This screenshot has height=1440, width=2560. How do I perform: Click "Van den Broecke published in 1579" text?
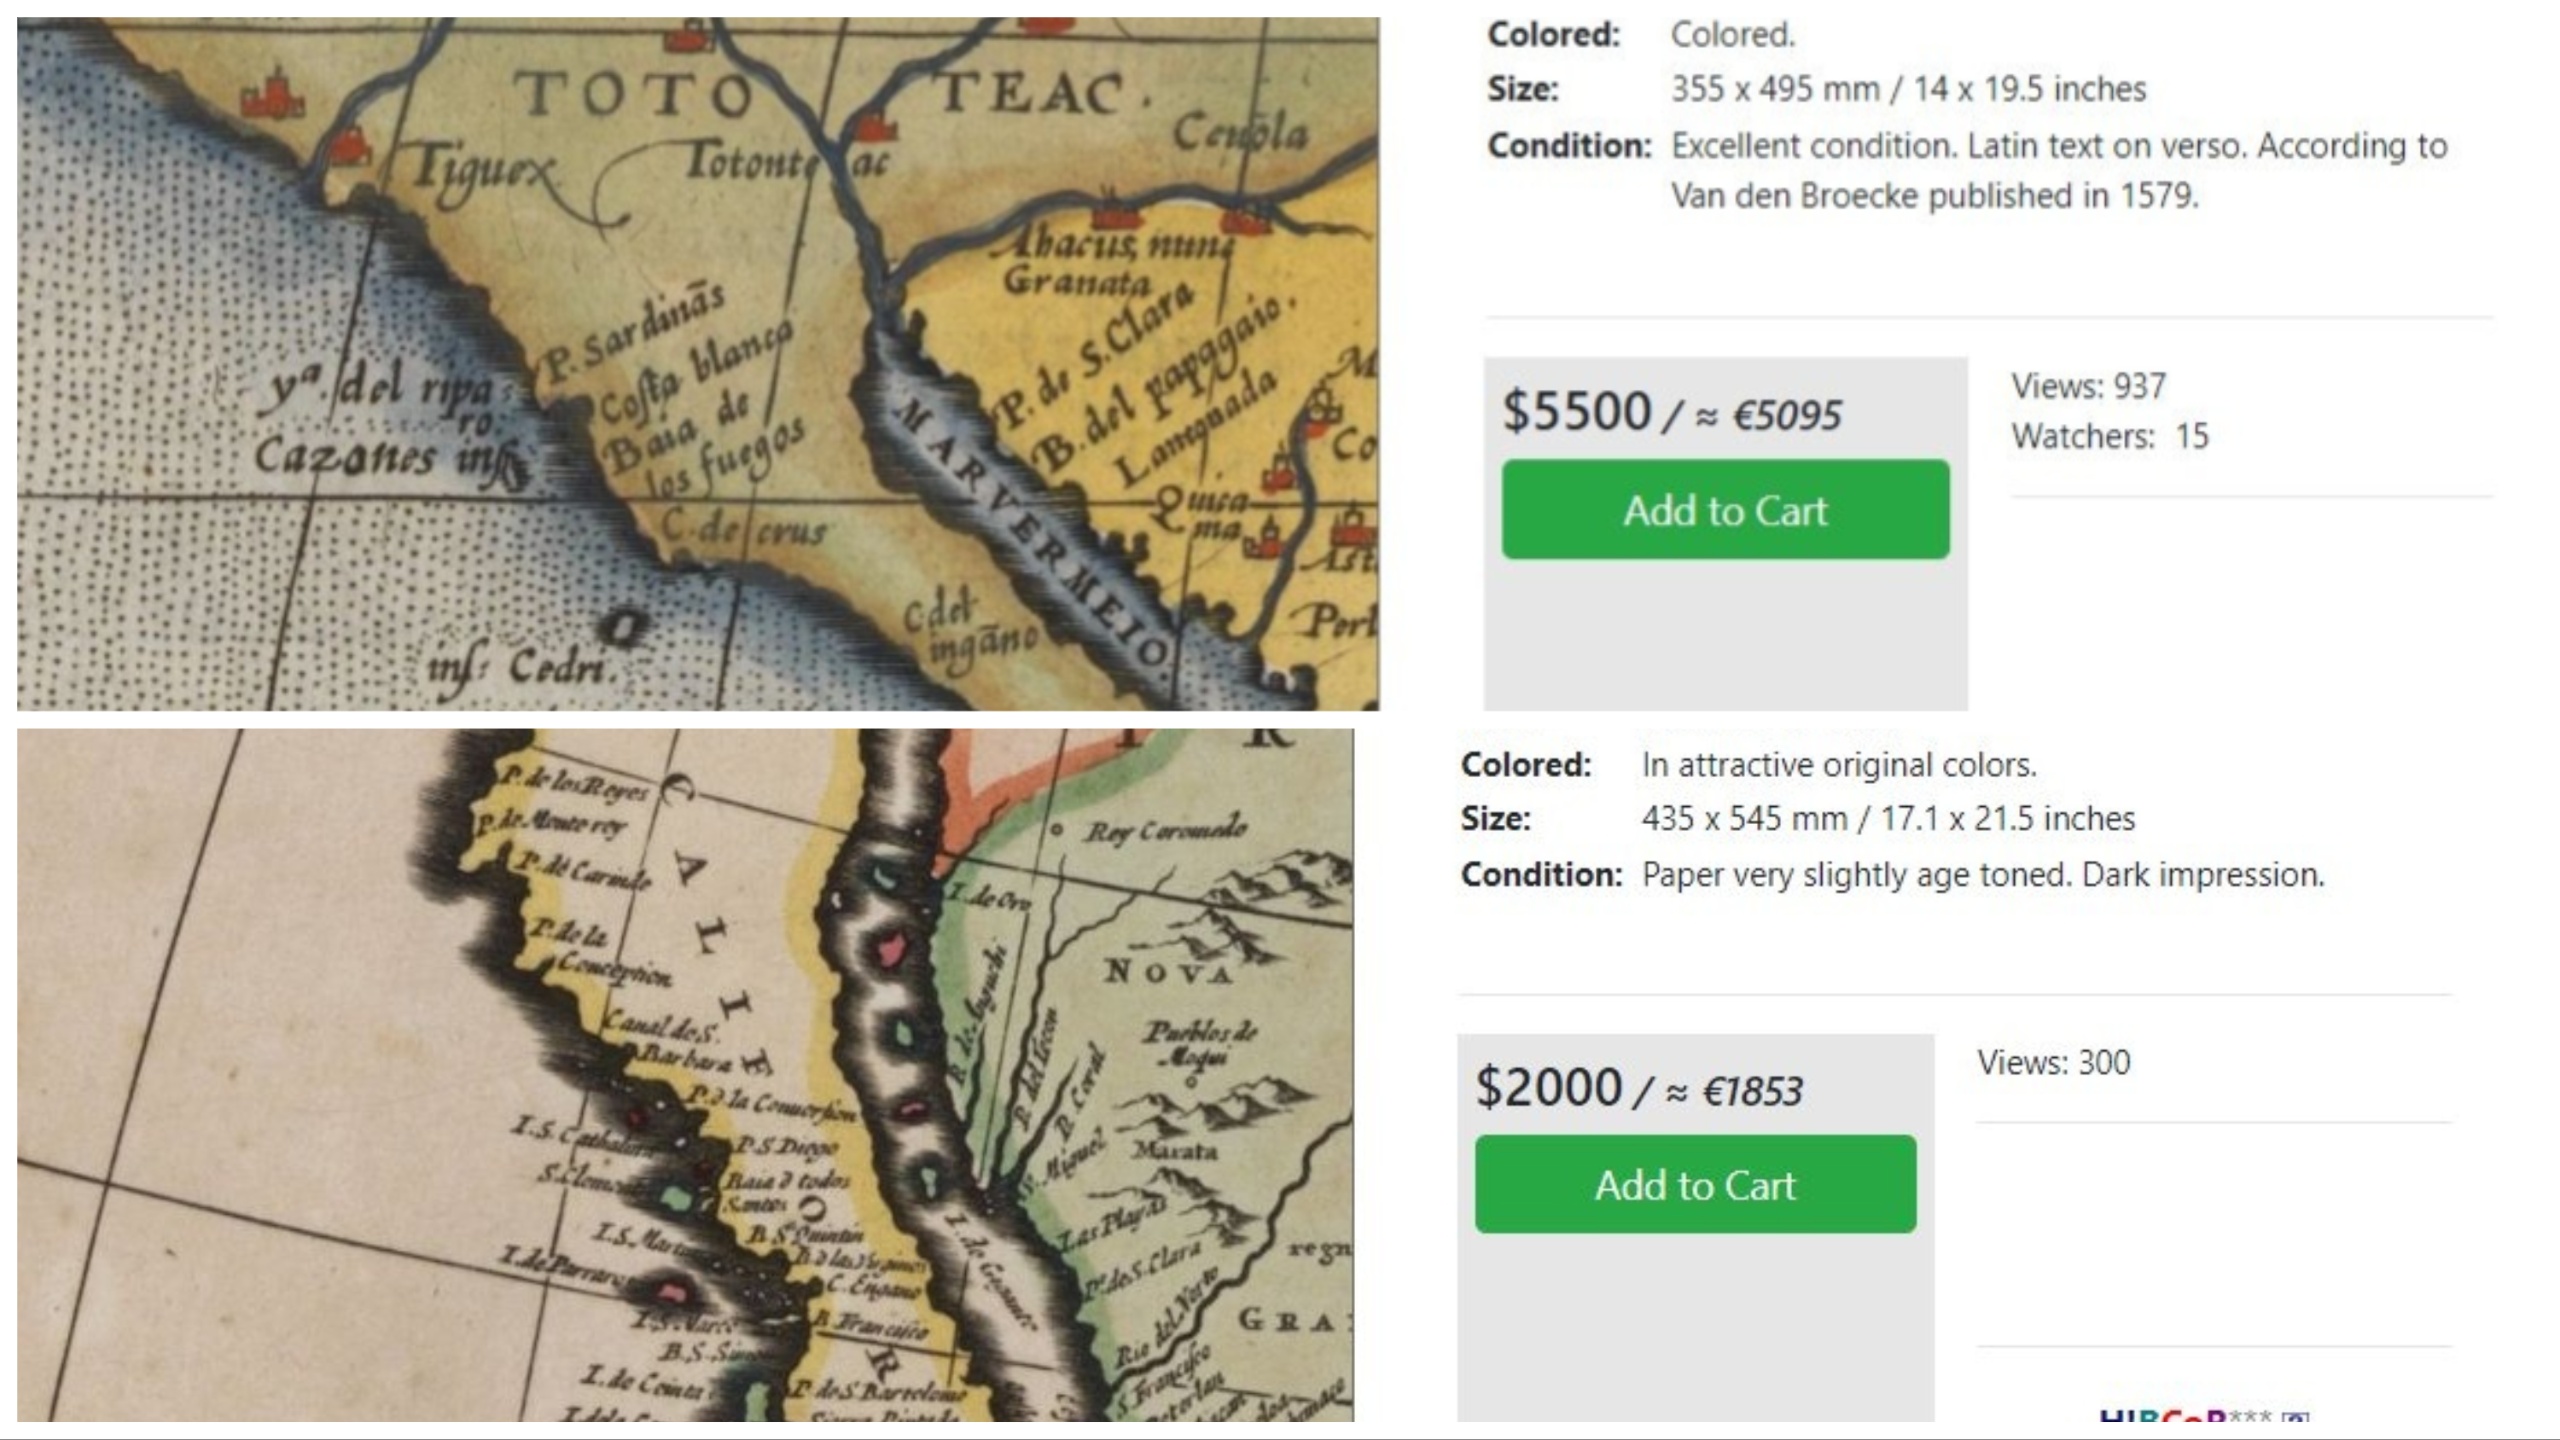click(x=1934, y=196)
